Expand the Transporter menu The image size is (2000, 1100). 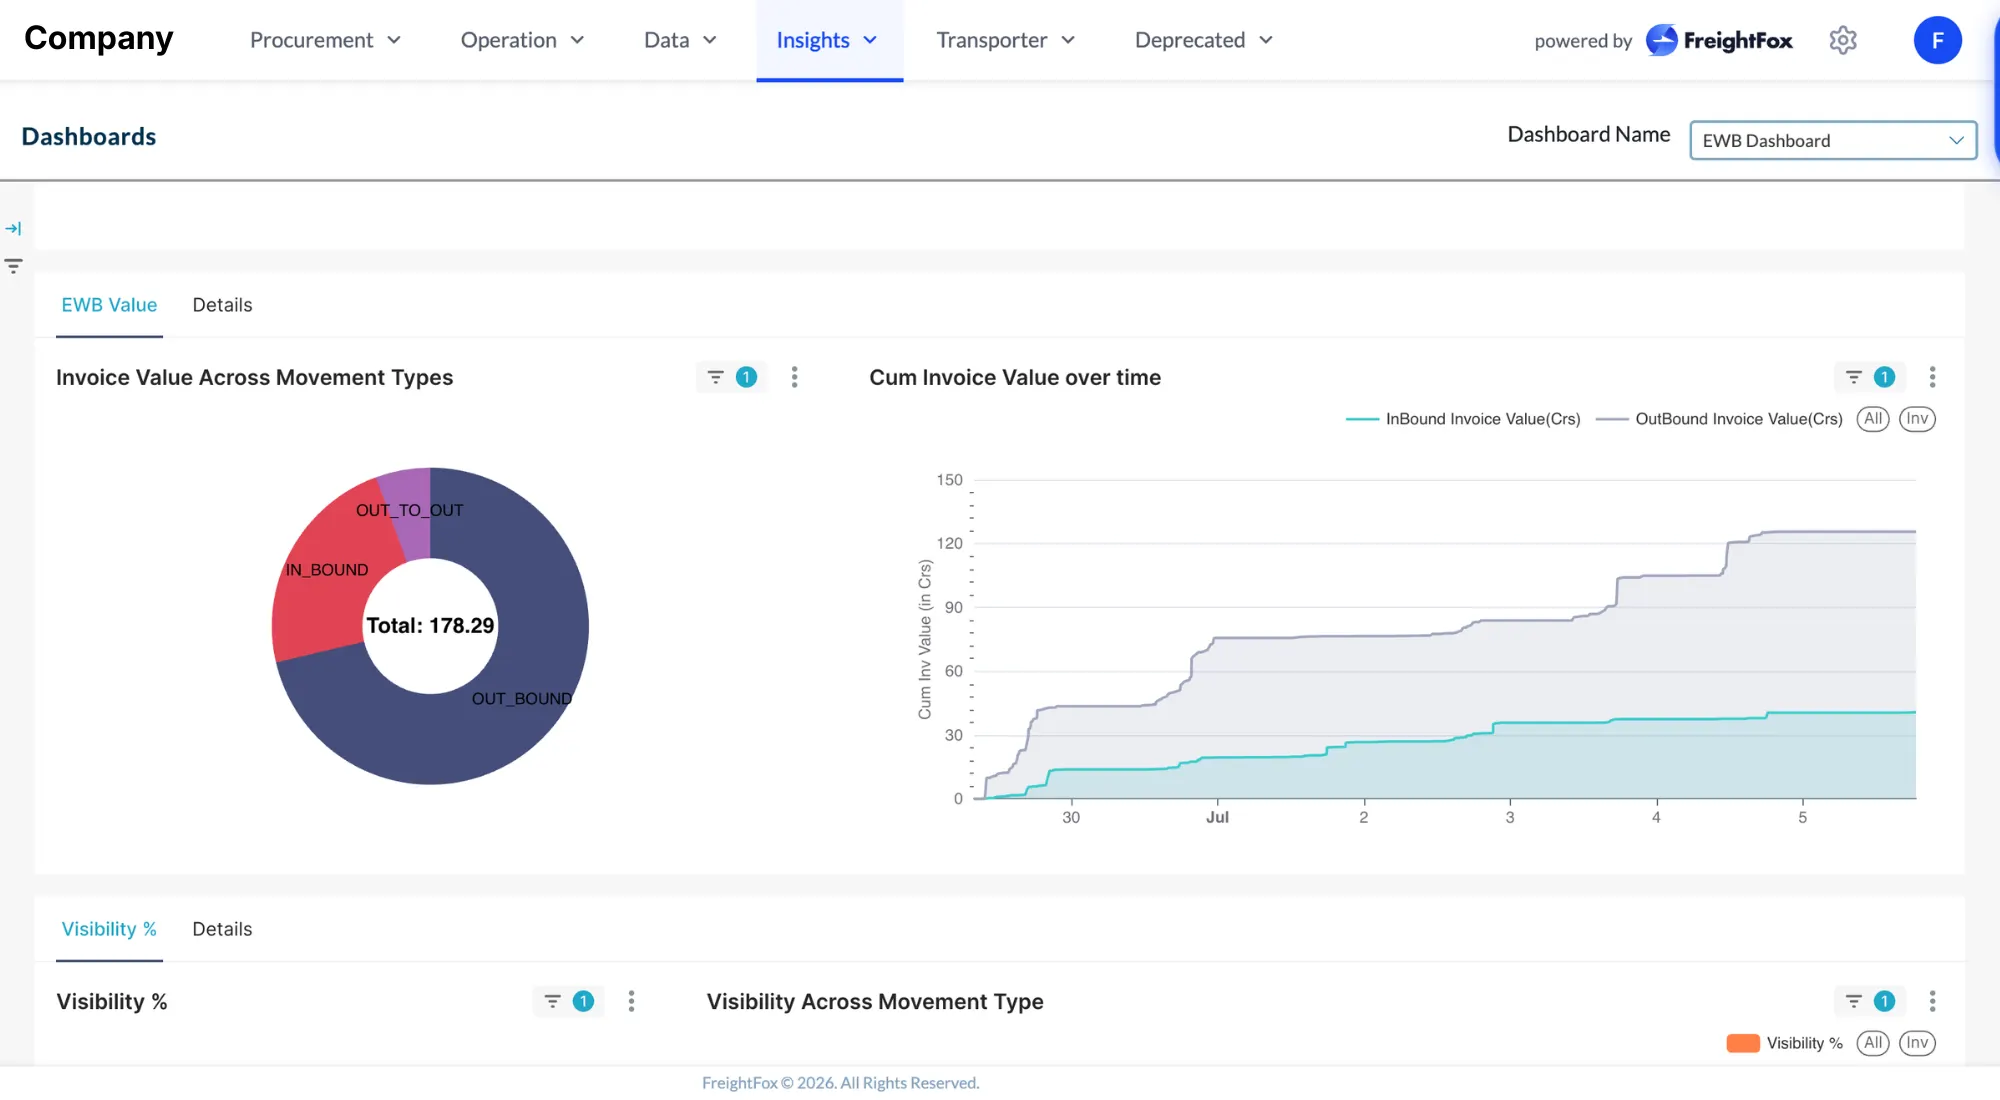[x=1005, y=40]
